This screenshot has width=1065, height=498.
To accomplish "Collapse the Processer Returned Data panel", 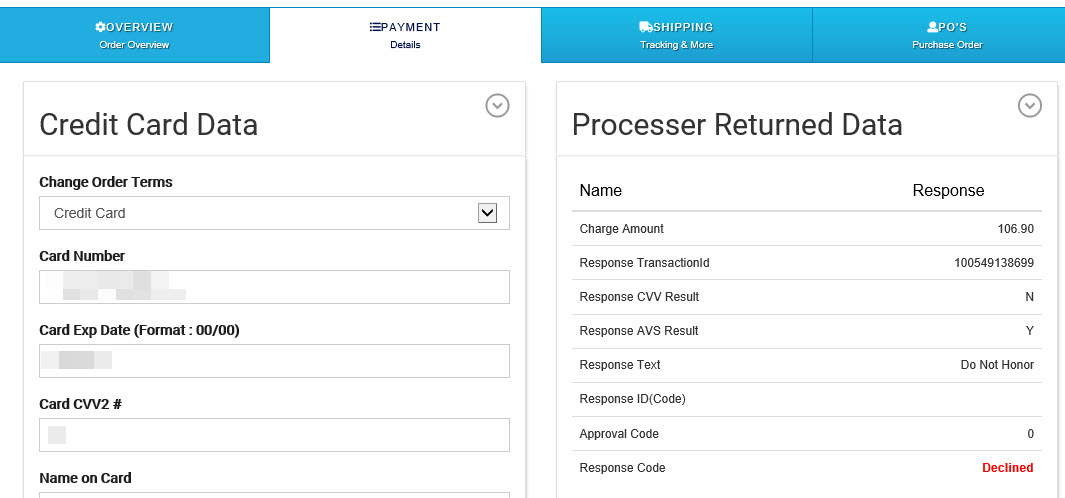I will coord(1029,105).
